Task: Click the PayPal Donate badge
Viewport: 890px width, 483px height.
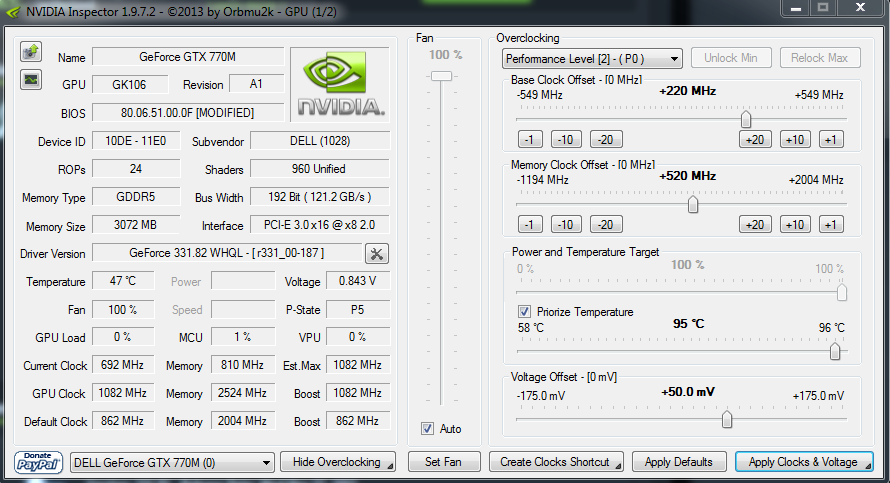Action: (x=39, y=463)
